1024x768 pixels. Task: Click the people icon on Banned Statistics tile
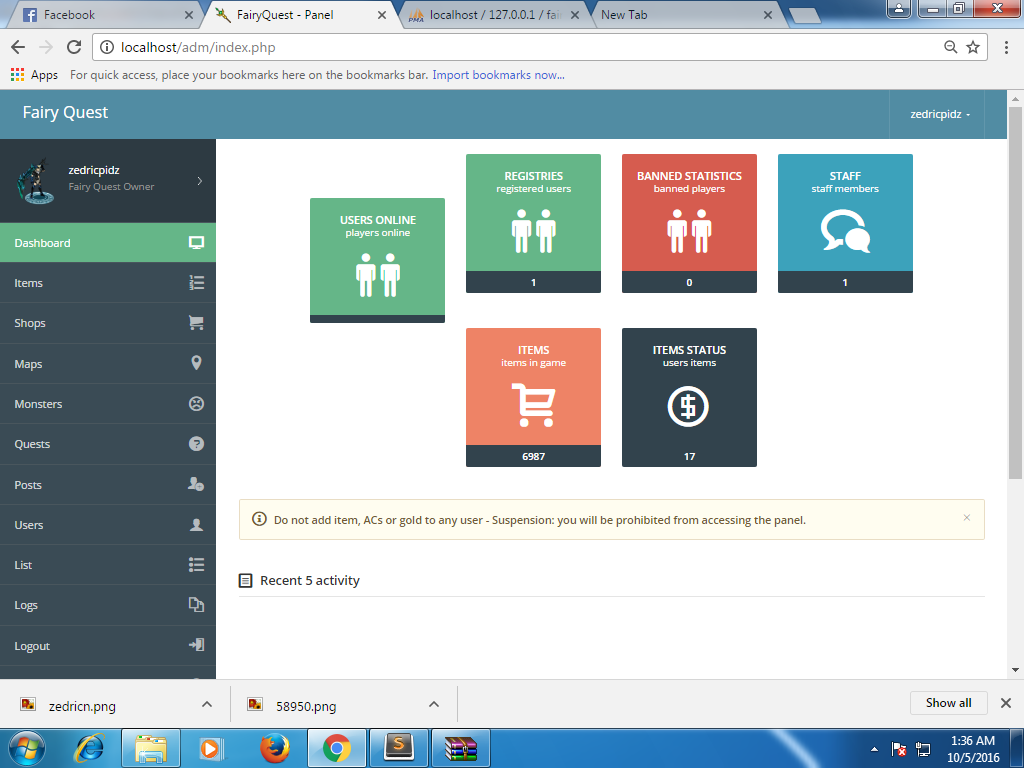coord(690,231)
